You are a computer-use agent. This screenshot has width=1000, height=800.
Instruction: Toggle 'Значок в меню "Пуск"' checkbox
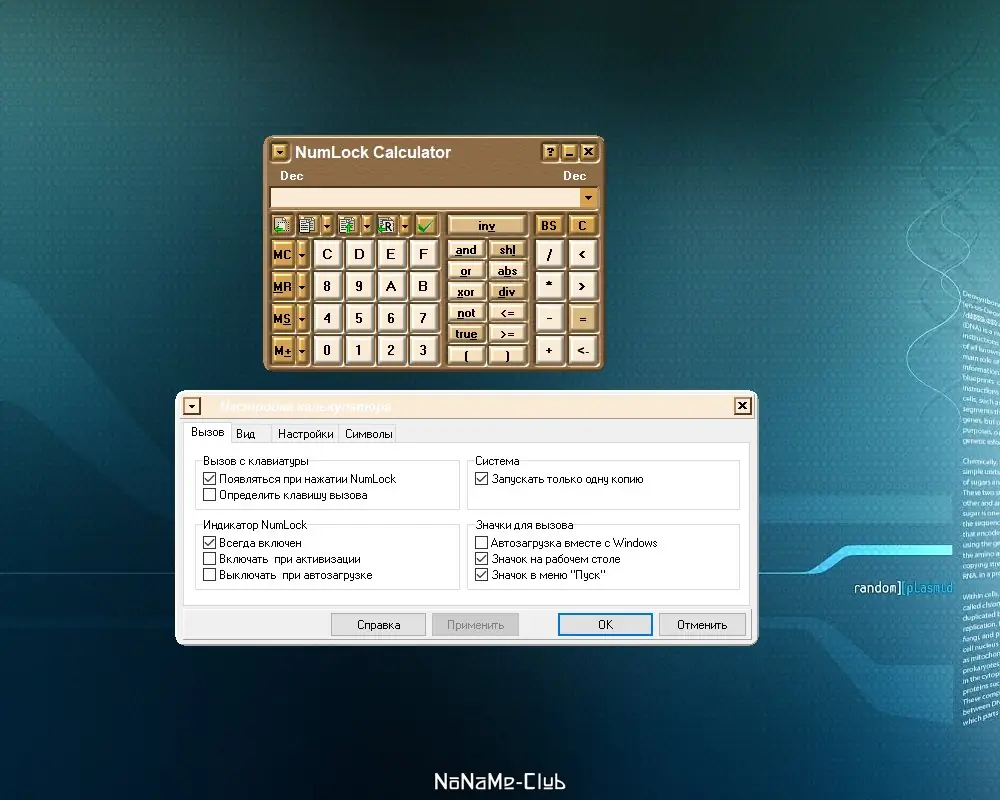click(x=482, y=575)
